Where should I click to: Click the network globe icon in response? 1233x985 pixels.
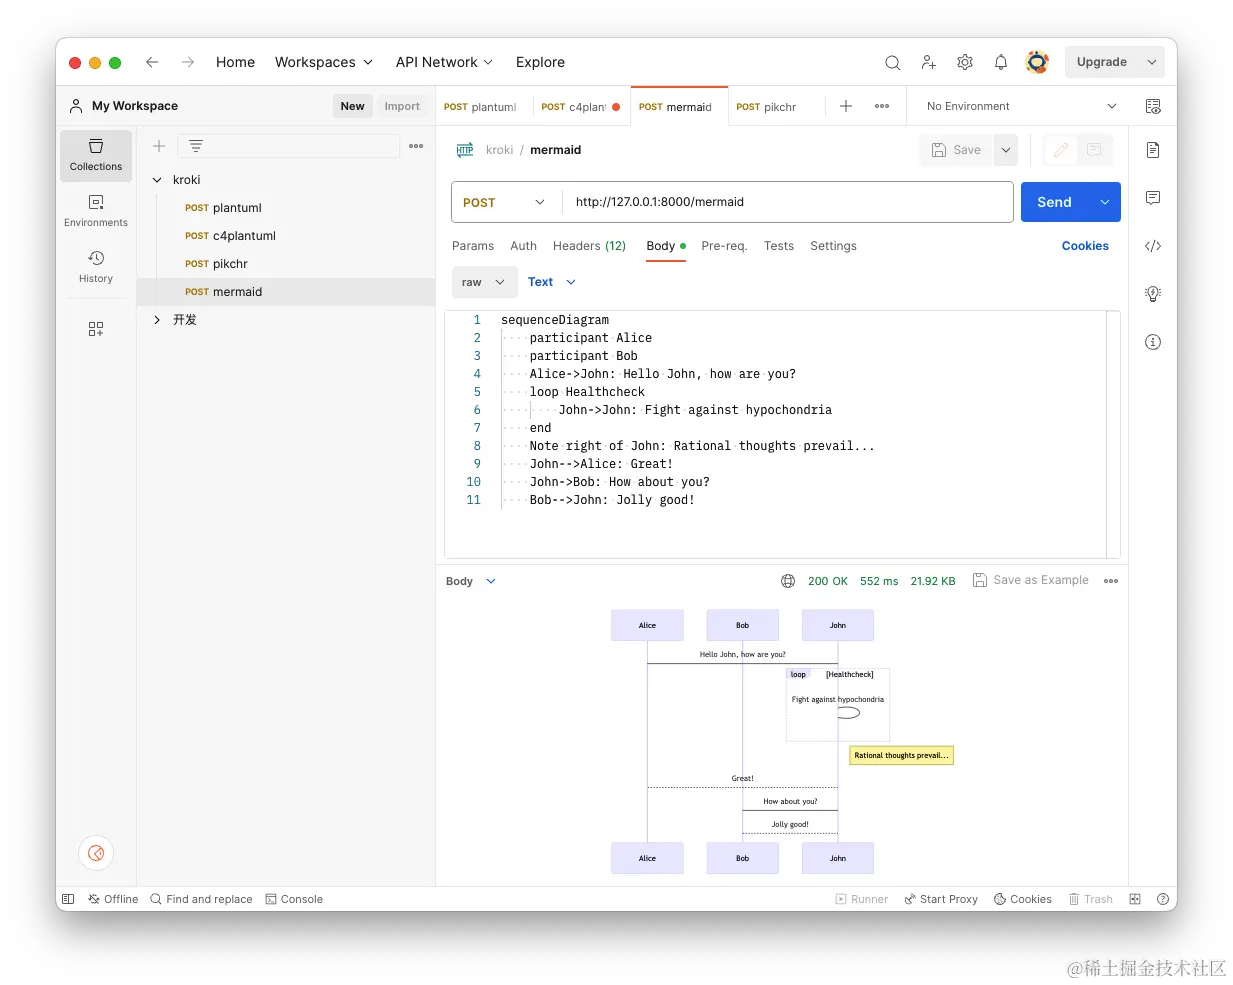click(788, 581)
